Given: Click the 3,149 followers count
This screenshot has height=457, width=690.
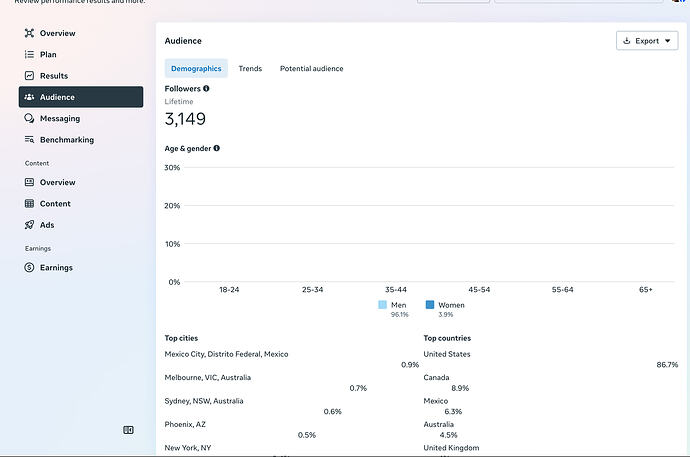Looking at the screenshot, I should click(x=185, y=119).
